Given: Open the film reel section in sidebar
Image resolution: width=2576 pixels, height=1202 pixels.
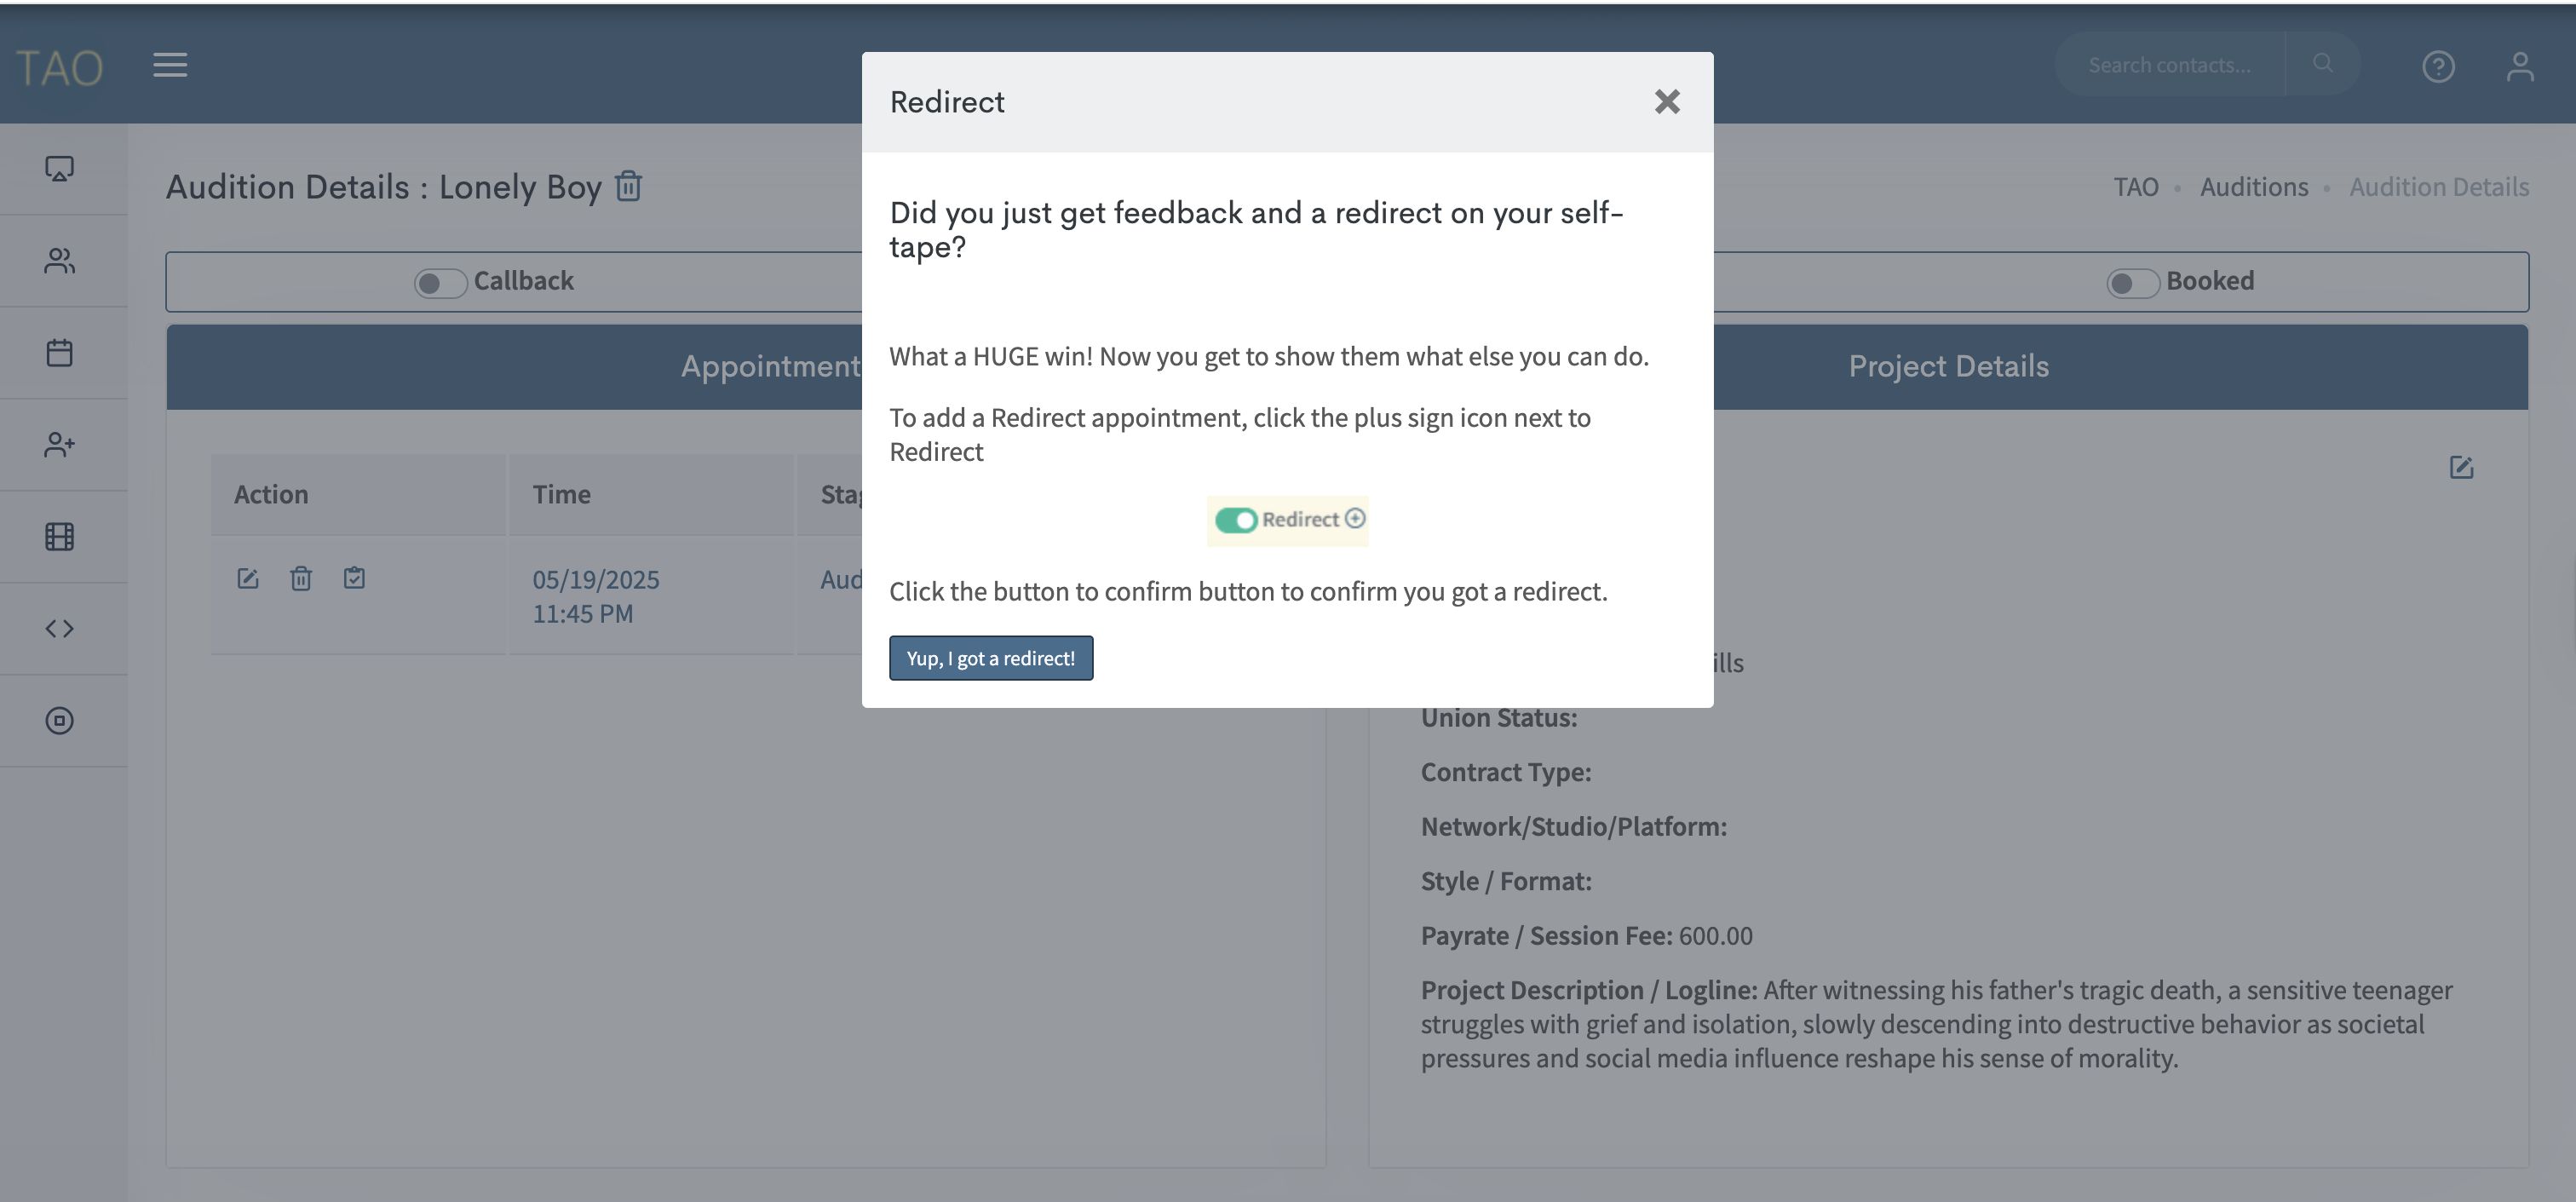Looking at the screenshot, I should tap(60, 537).
